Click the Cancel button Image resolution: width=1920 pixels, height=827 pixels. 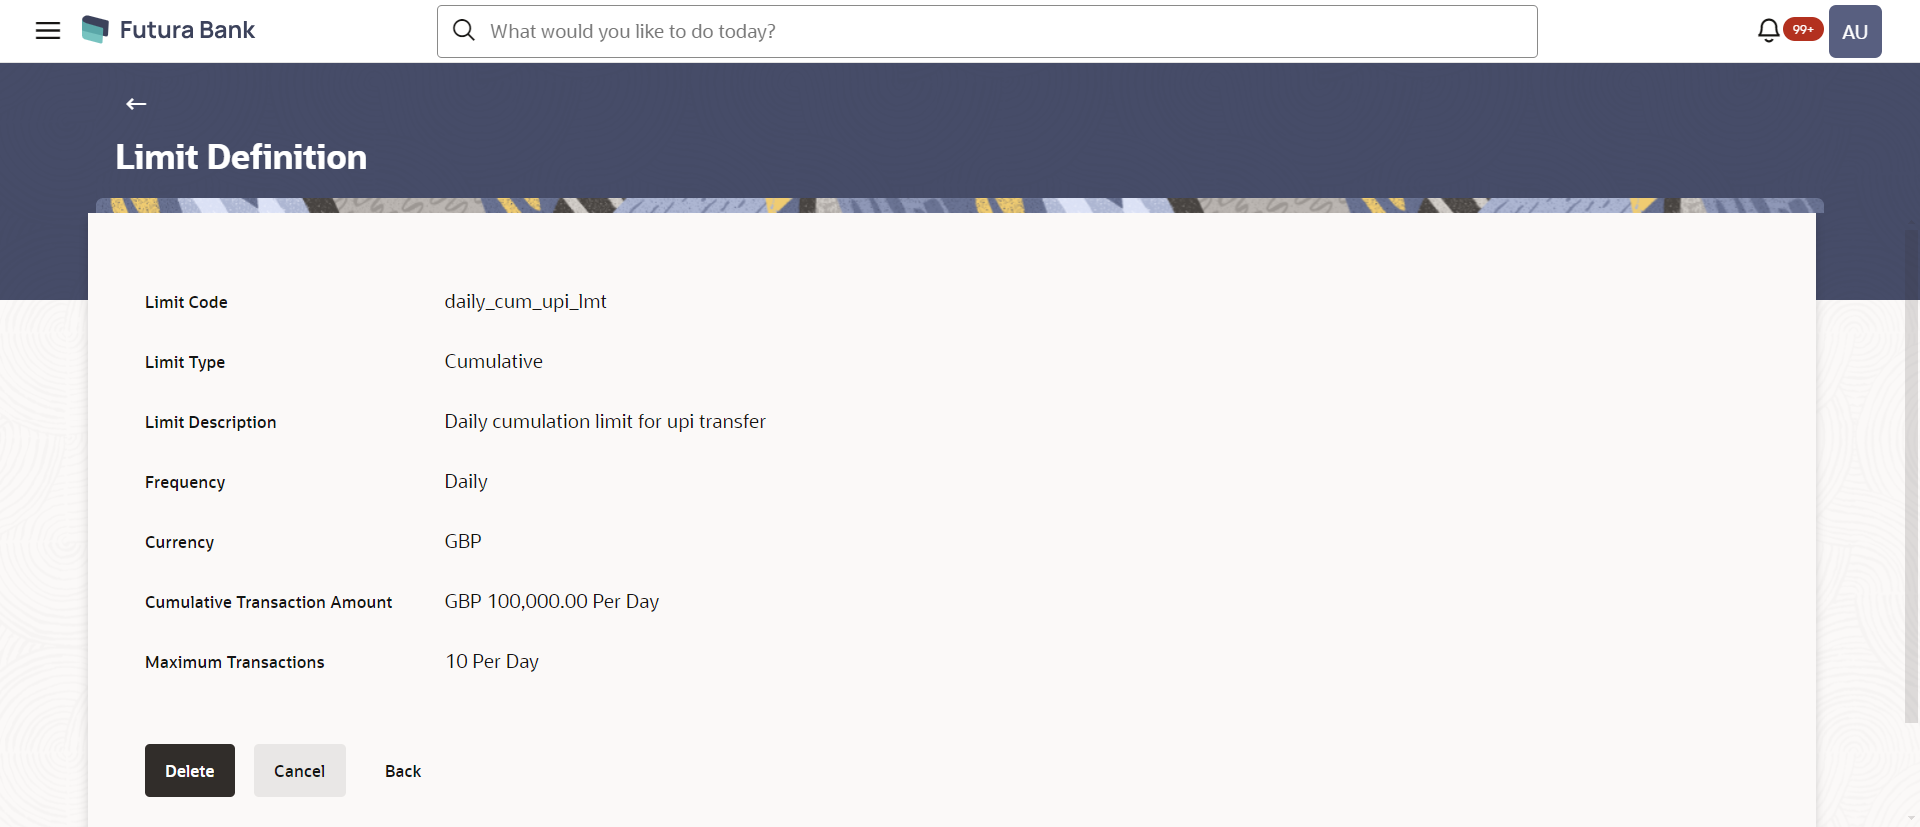tap(300, 770)
